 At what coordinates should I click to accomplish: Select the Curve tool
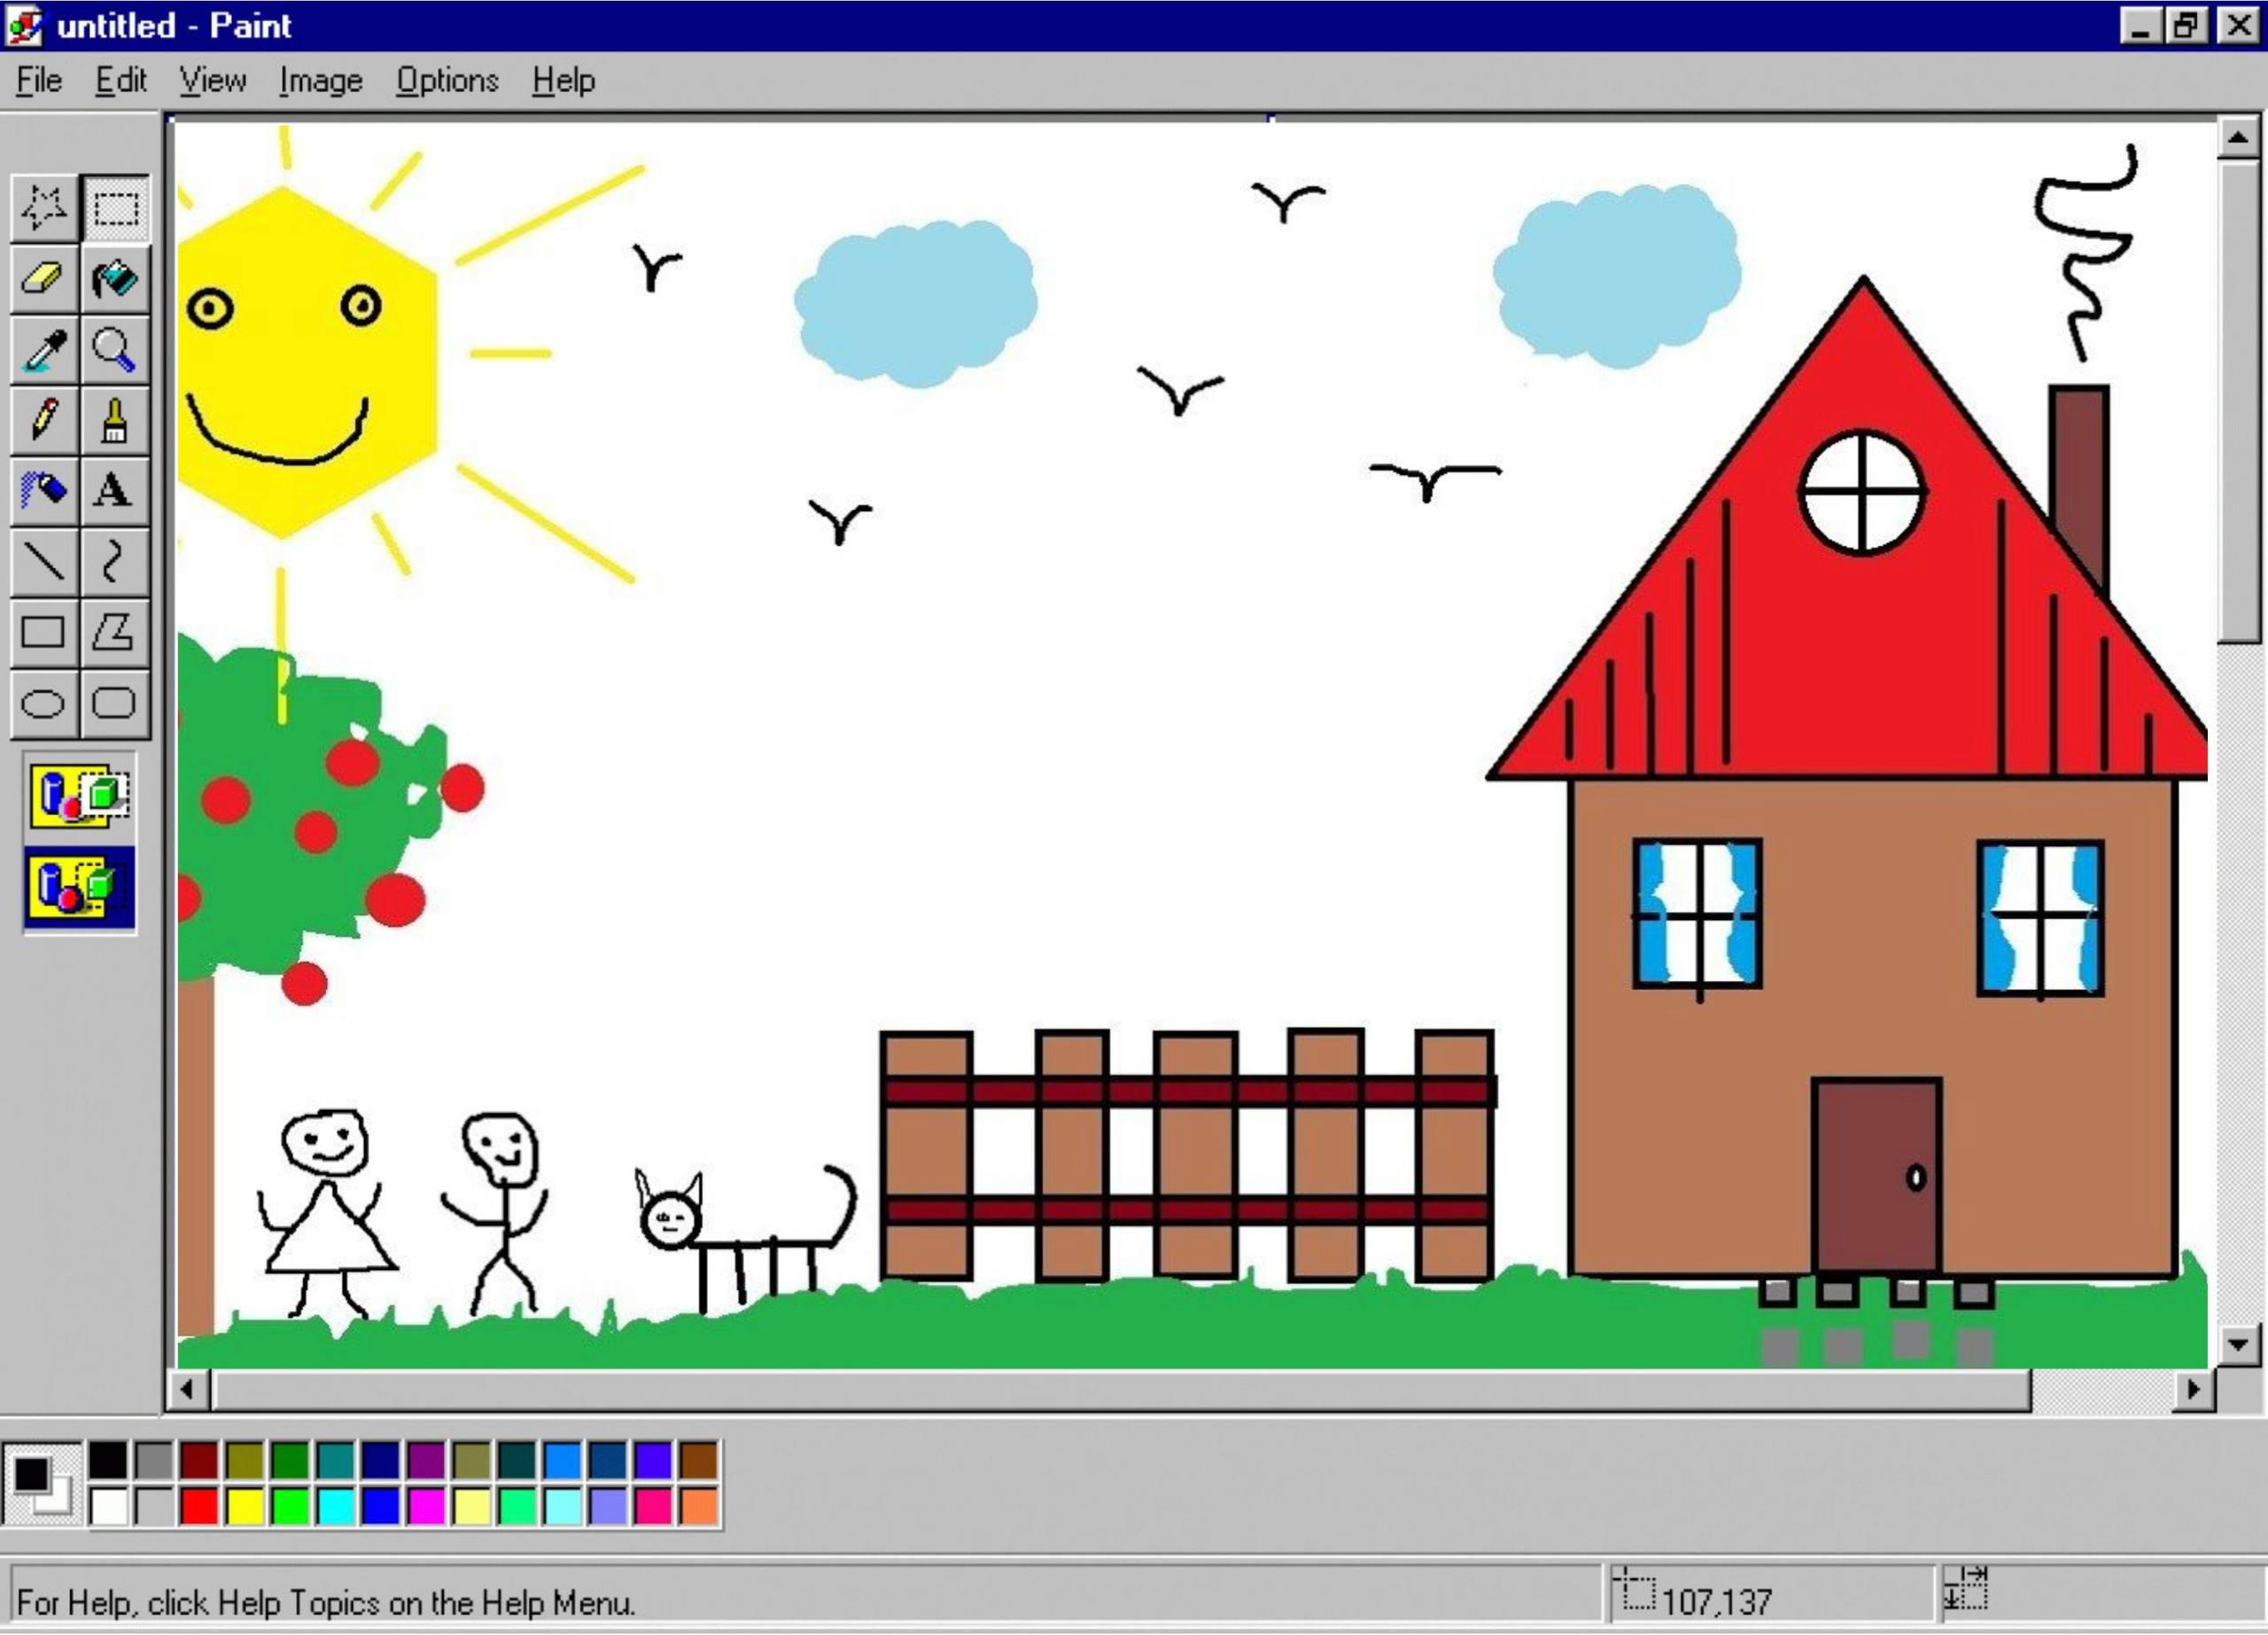coord(115,561)
